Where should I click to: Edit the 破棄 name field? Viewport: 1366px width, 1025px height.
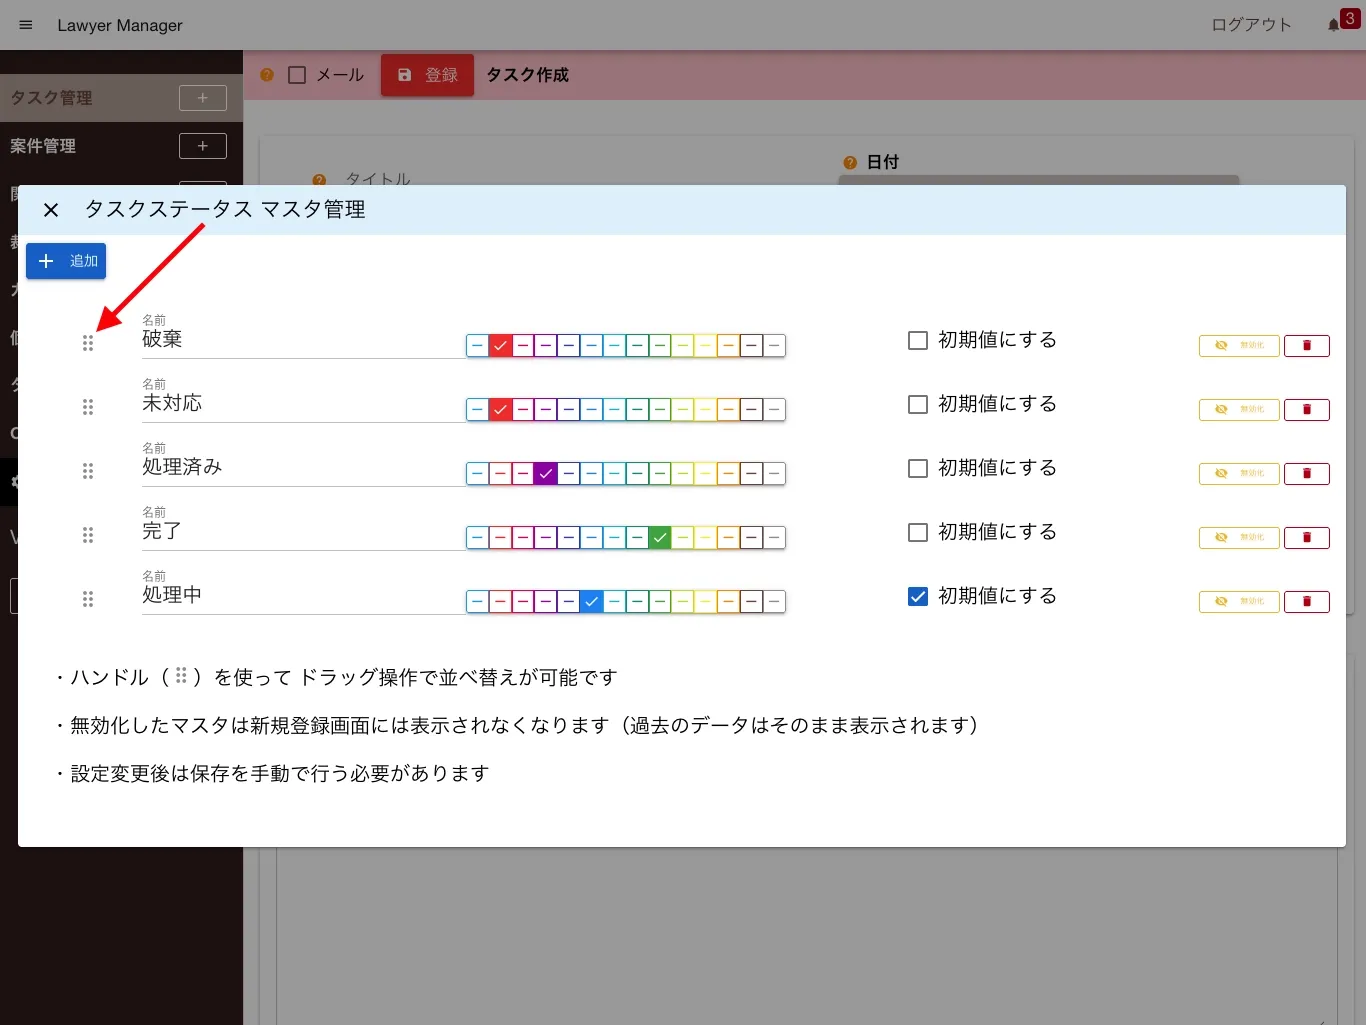click(303, 339)
